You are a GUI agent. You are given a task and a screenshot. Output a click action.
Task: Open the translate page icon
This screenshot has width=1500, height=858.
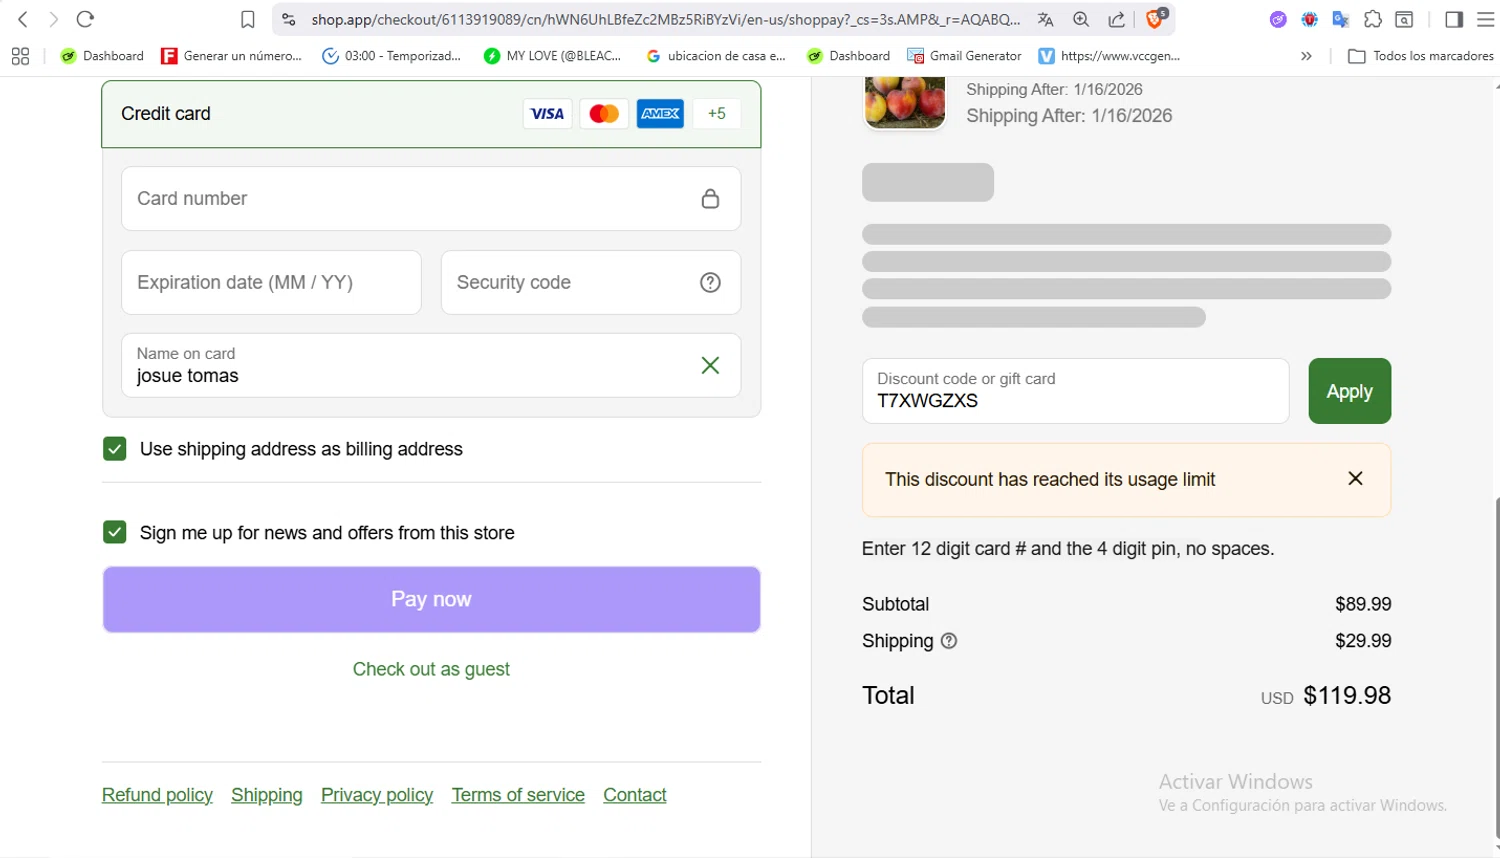(1045, 19)
